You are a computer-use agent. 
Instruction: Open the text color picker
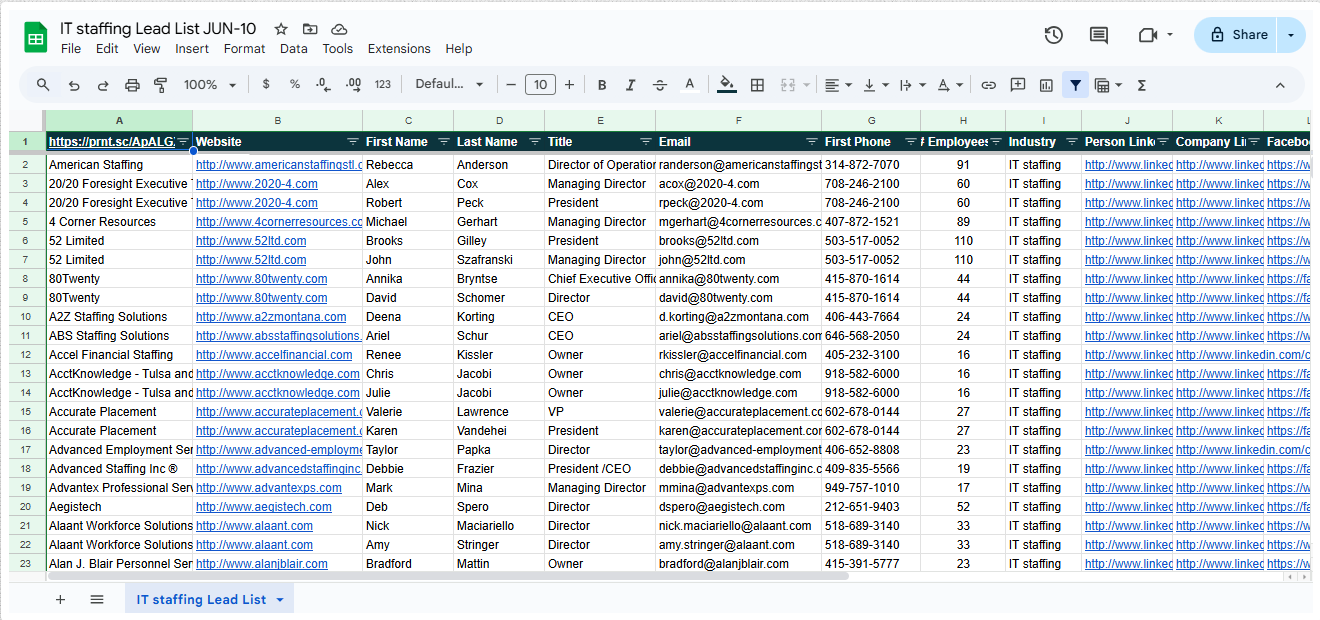coord(689,85)
